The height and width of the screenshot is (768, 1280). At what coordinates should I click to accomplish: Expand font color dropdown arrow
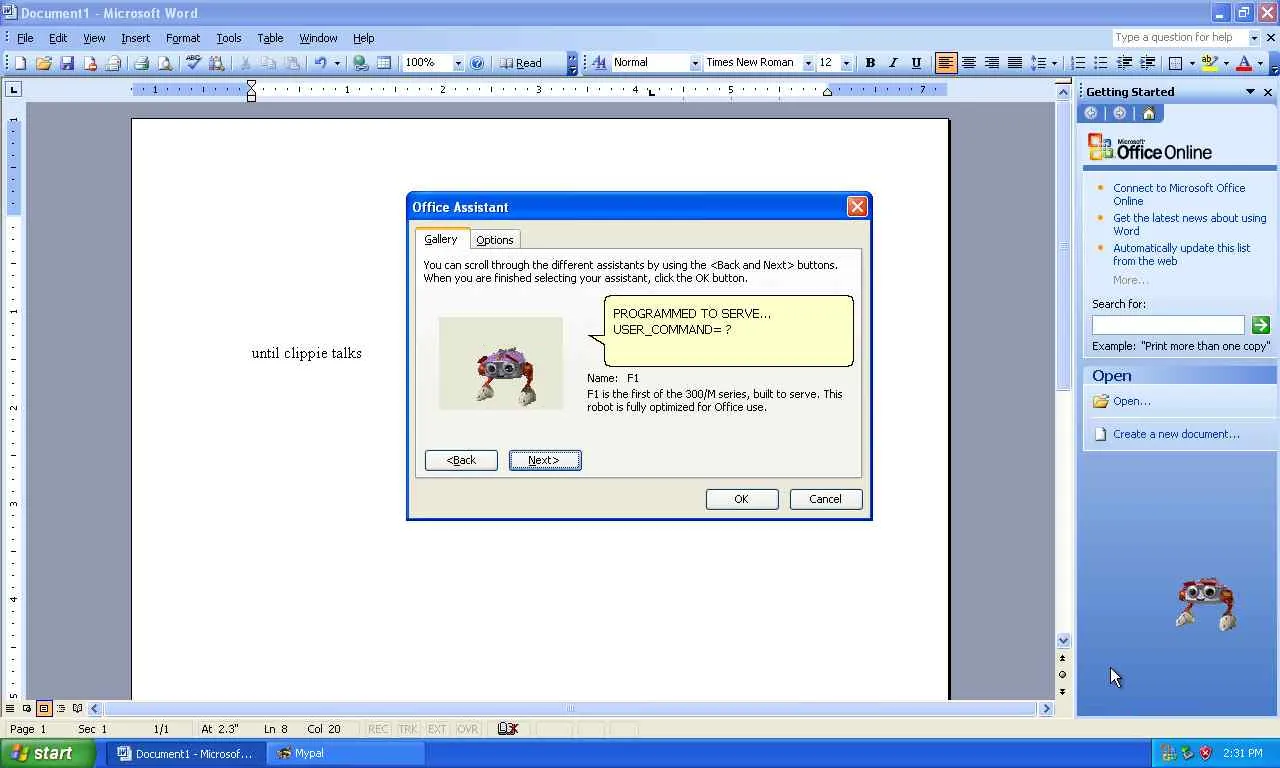(1260, 63)
